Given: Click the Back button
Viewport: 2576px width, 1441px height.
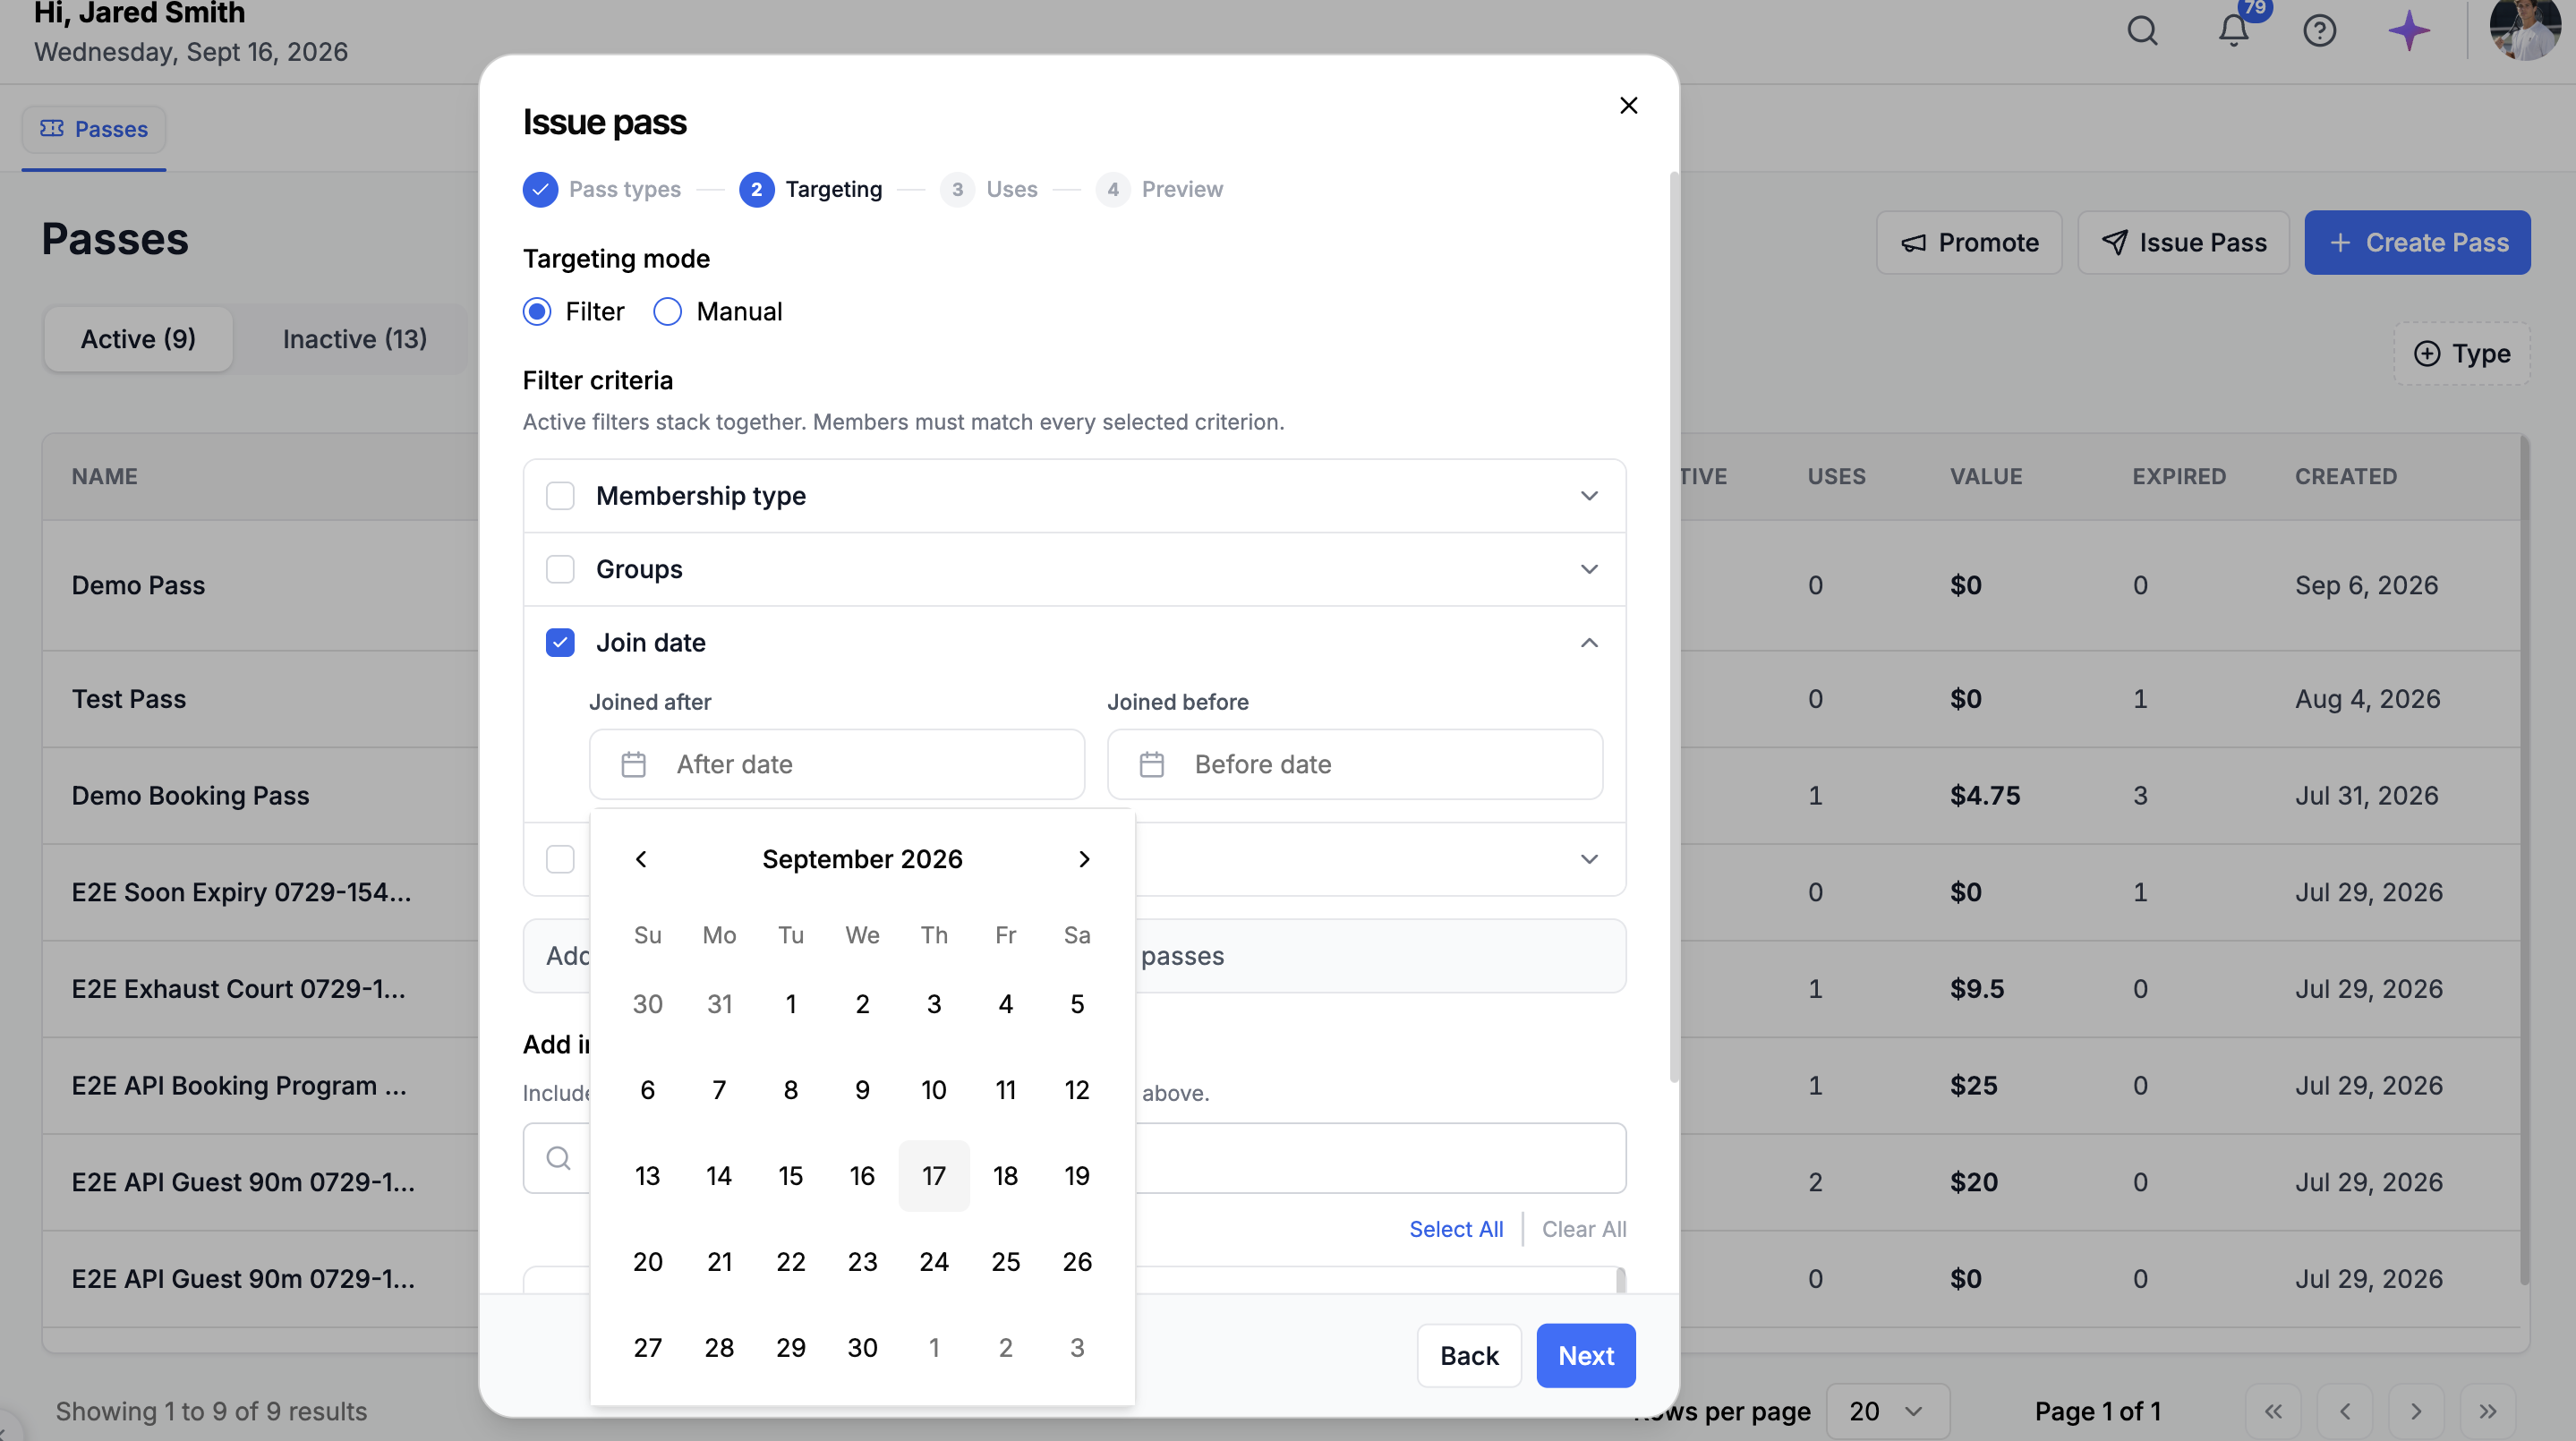Looking at the screenshot, I should [1469, 1355].
